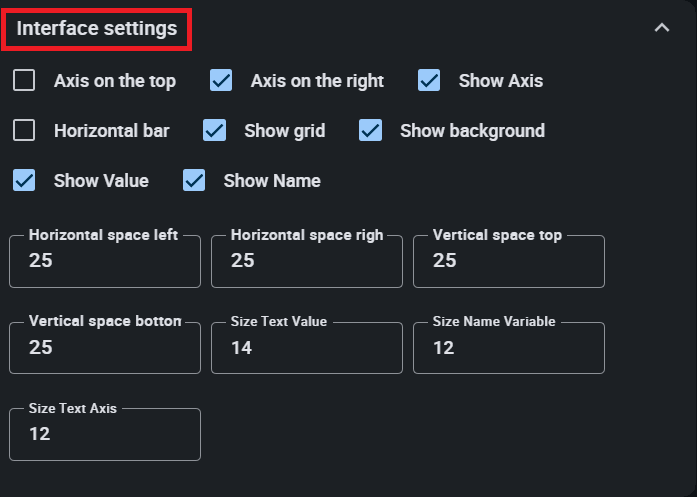Disable the Show Axis checkbox
The width and height of the screenshot is (697, 497).
point(429,81)
